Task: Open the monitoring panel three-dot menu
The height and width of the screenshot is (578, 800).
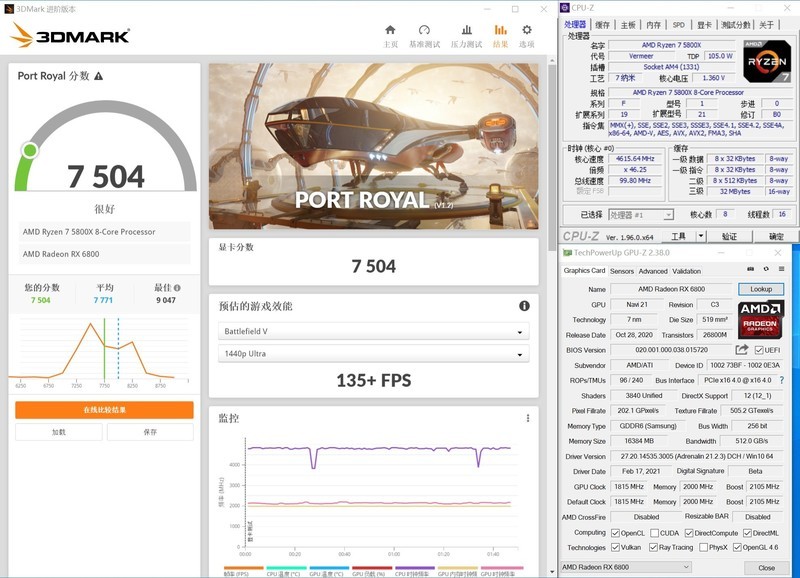Action: point(528,418)
